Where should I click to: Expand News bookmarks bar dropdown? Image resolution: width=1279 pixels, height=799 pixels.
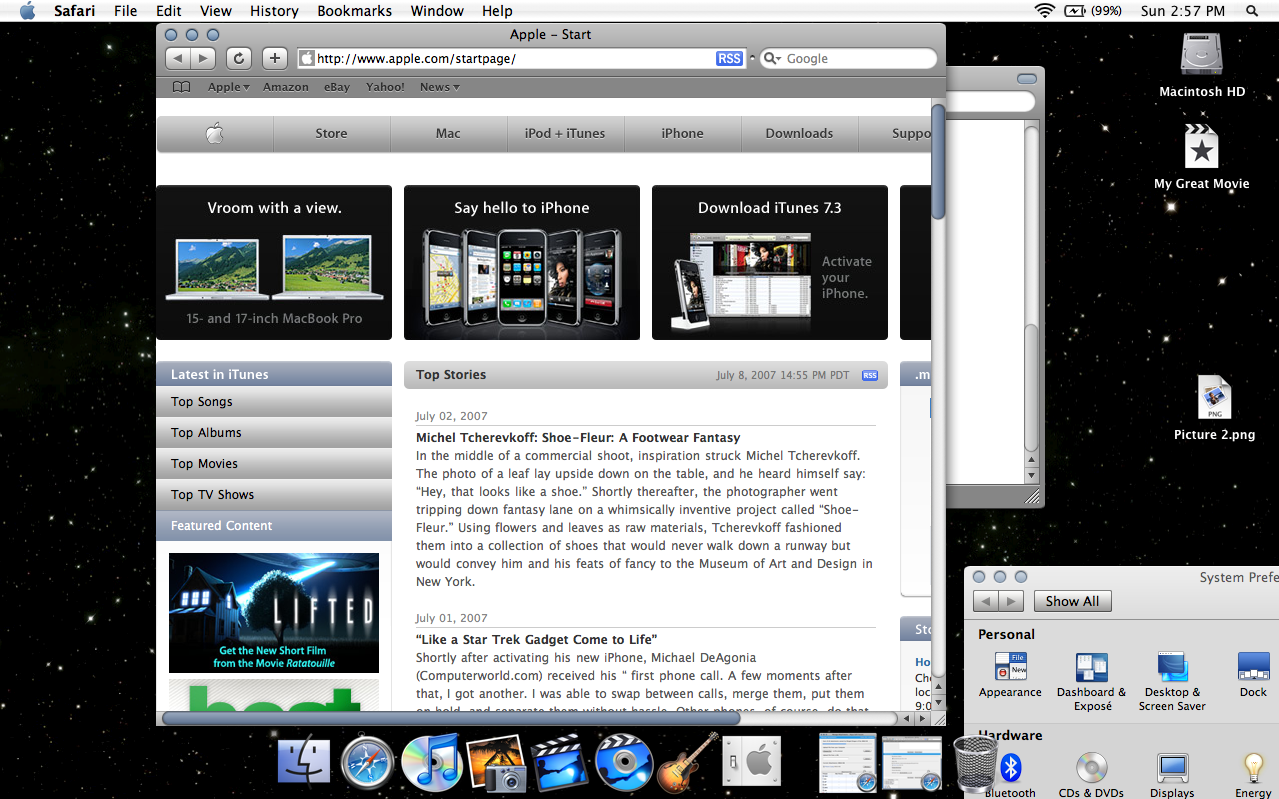[x=440, y=87]
